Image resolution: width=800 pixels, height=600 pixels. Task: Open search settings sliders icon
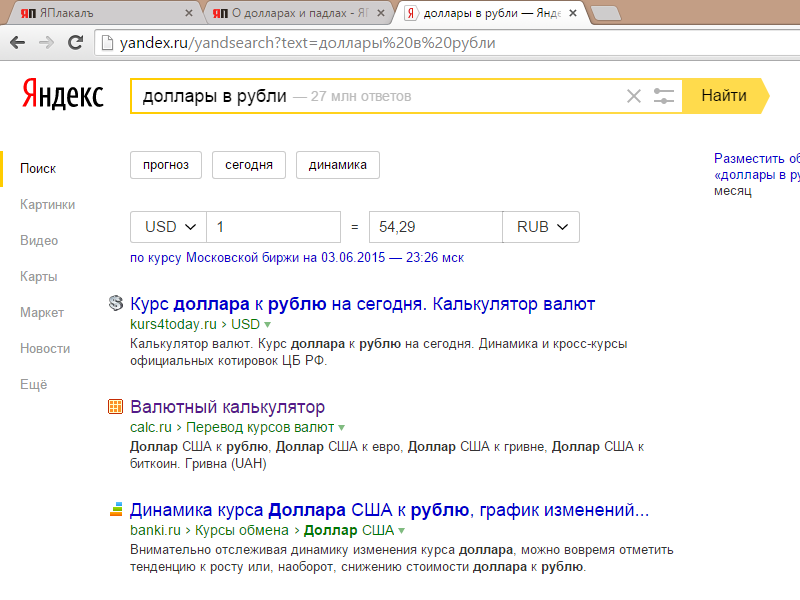pos(664,96)
